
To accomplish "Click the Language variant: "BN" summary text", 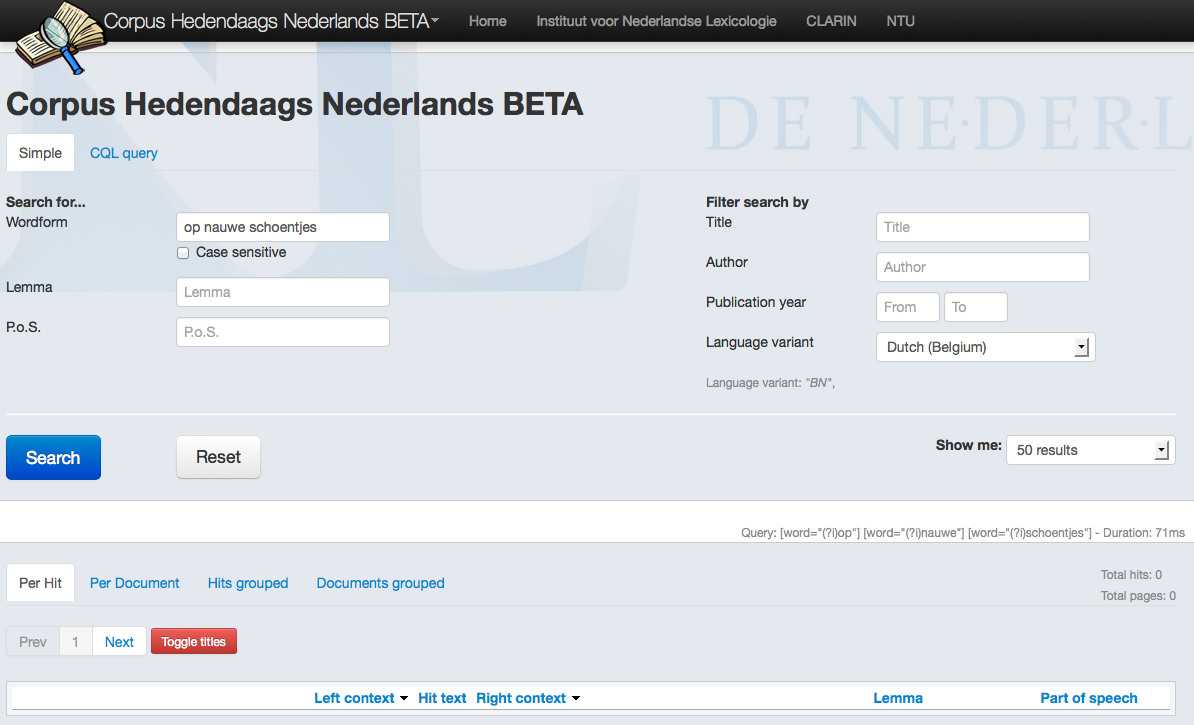I will 770,383.
